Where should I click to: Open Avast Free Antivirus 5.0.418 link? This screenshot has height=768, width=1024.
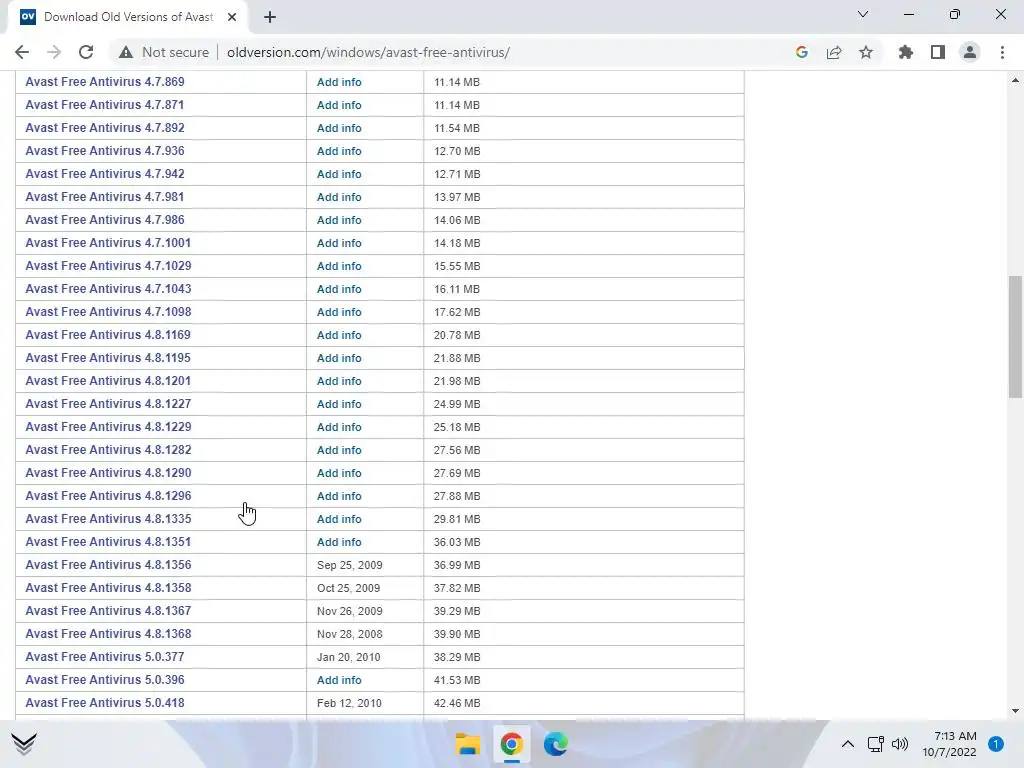coord(104,703)
